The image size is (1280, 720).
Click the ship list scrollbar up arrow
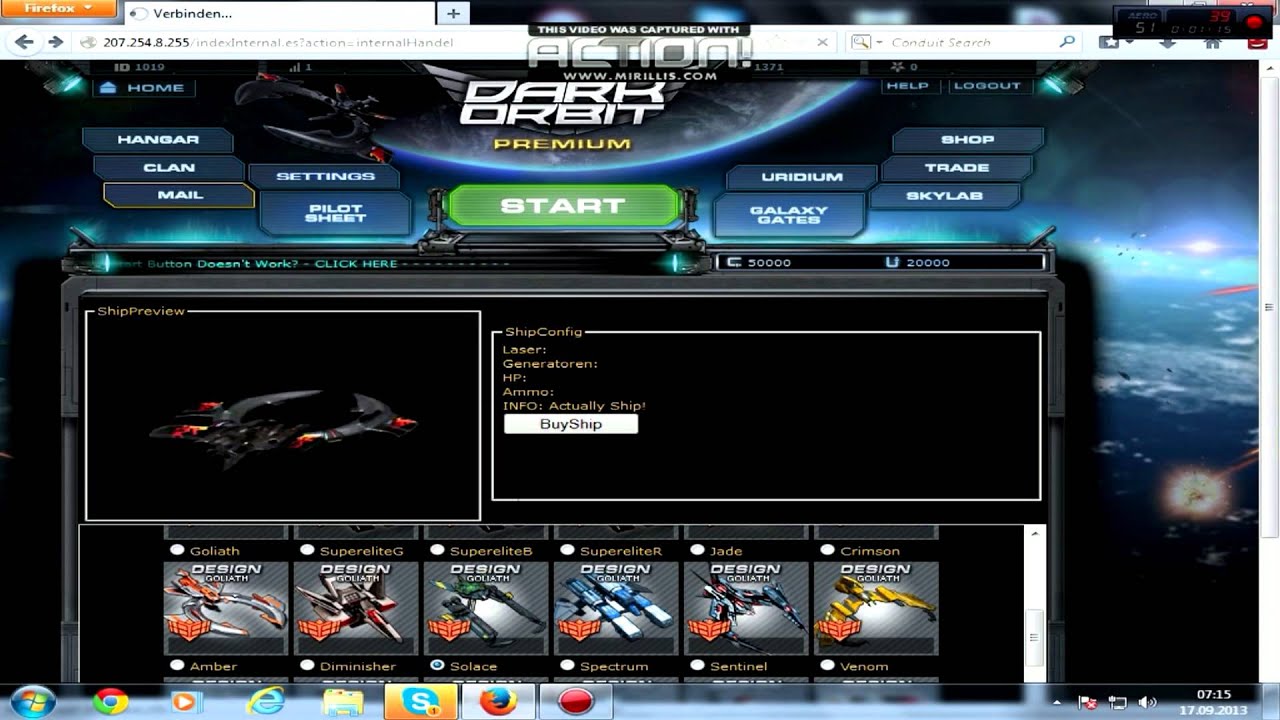click(1035, 534)
